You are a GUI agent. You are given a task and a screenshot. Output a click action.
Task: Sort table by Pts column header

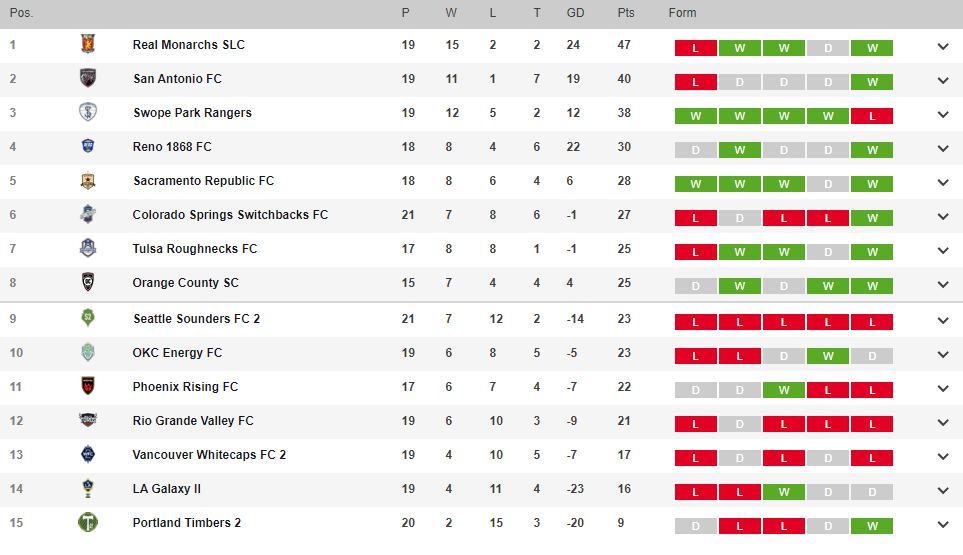point(626,13)
